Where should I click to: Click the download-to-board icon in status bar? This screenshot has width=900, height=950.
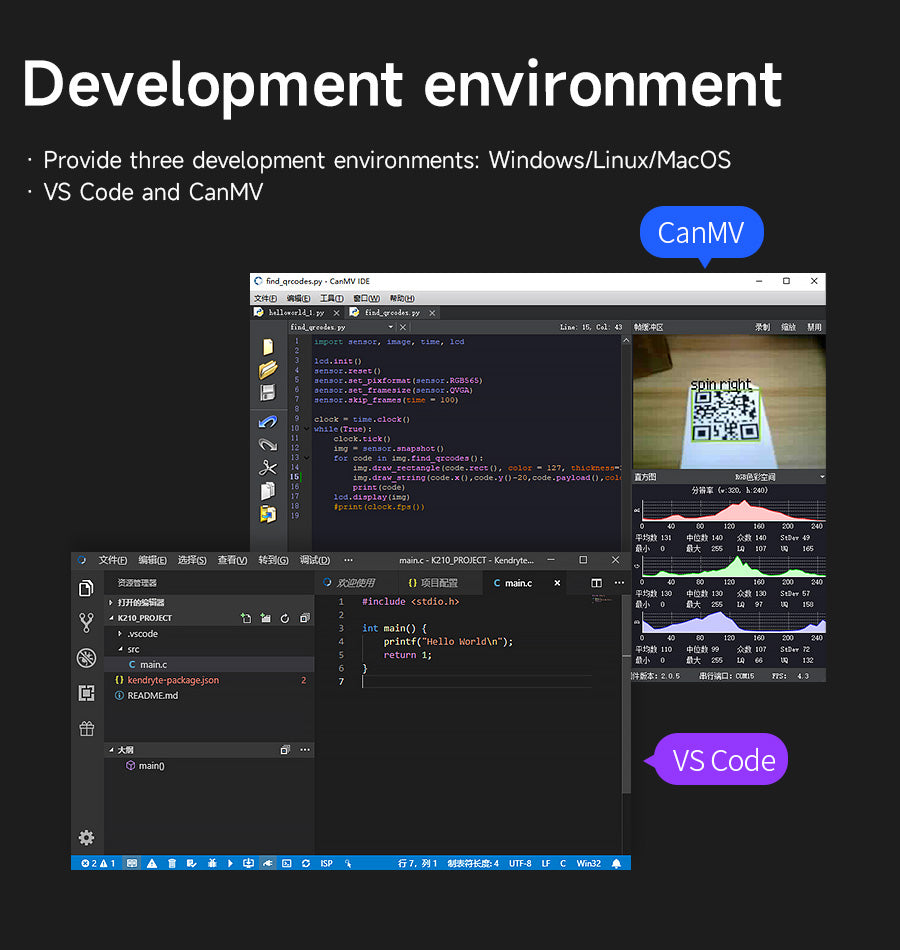point(248,863)
